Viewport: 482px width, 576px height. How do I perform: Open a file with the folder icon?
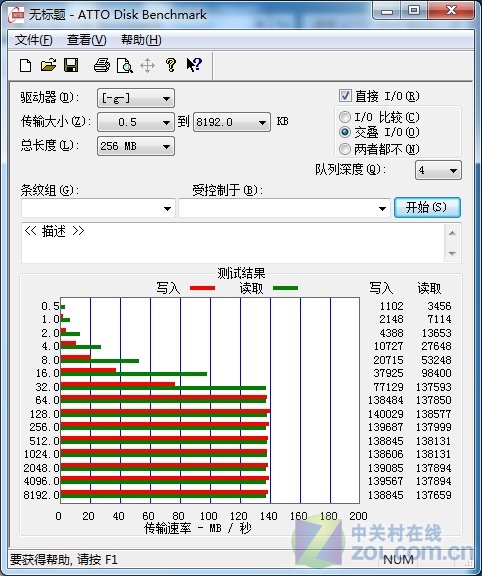48,65
